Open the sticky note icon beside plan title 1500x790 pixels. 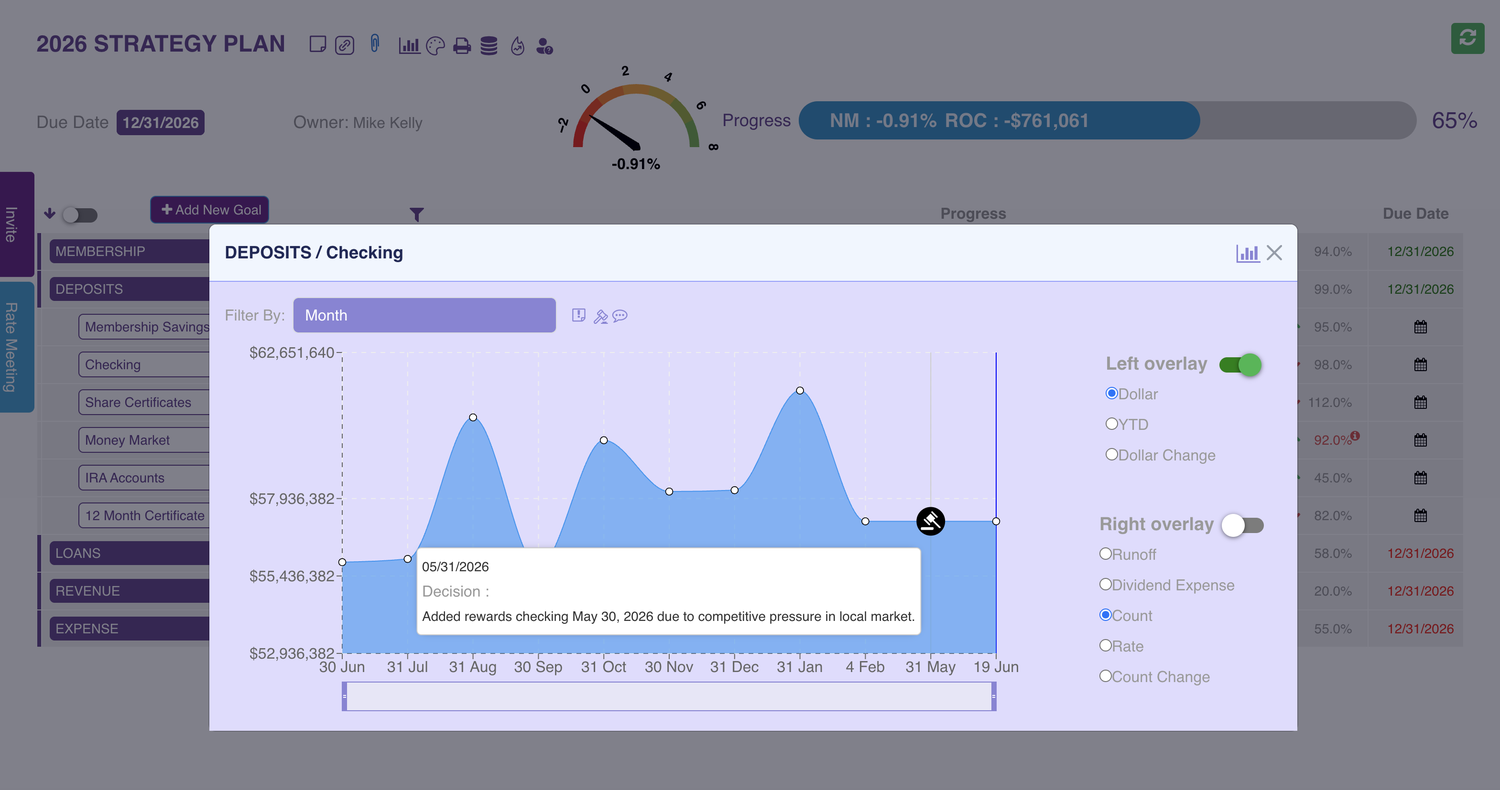tap(318, 45)
